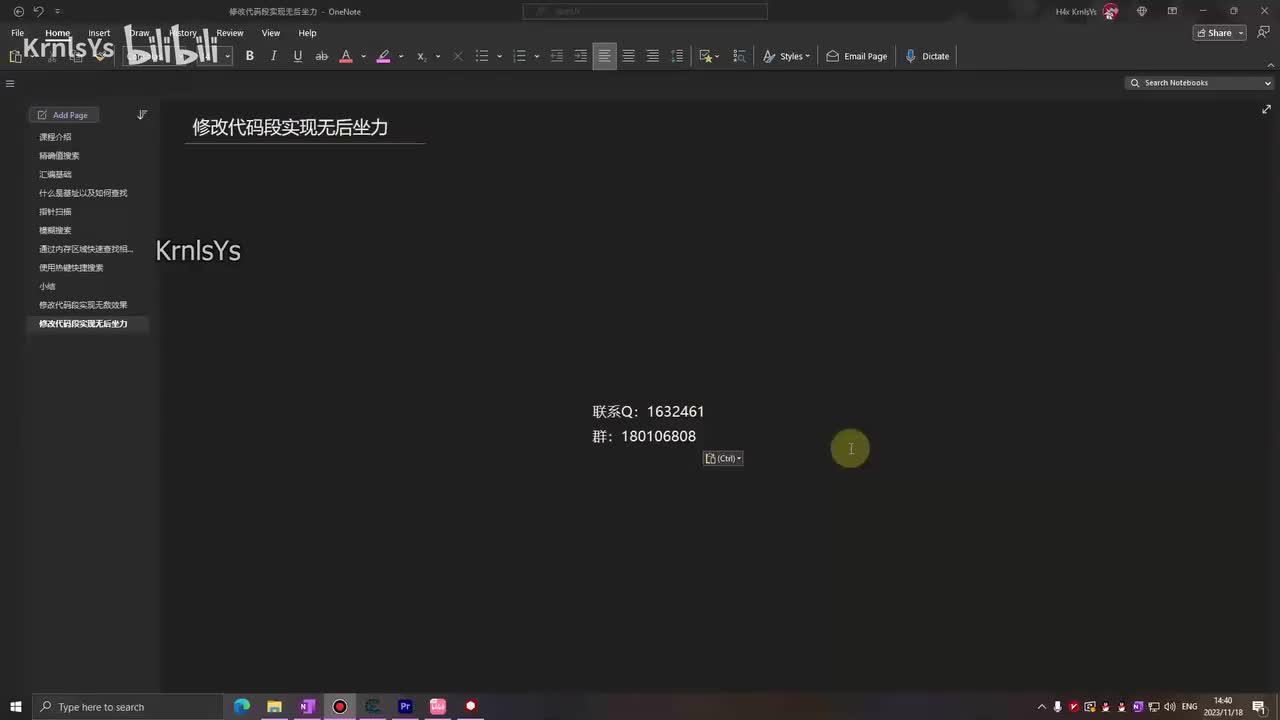Toggle Center alignment

[x=628, y=56]
